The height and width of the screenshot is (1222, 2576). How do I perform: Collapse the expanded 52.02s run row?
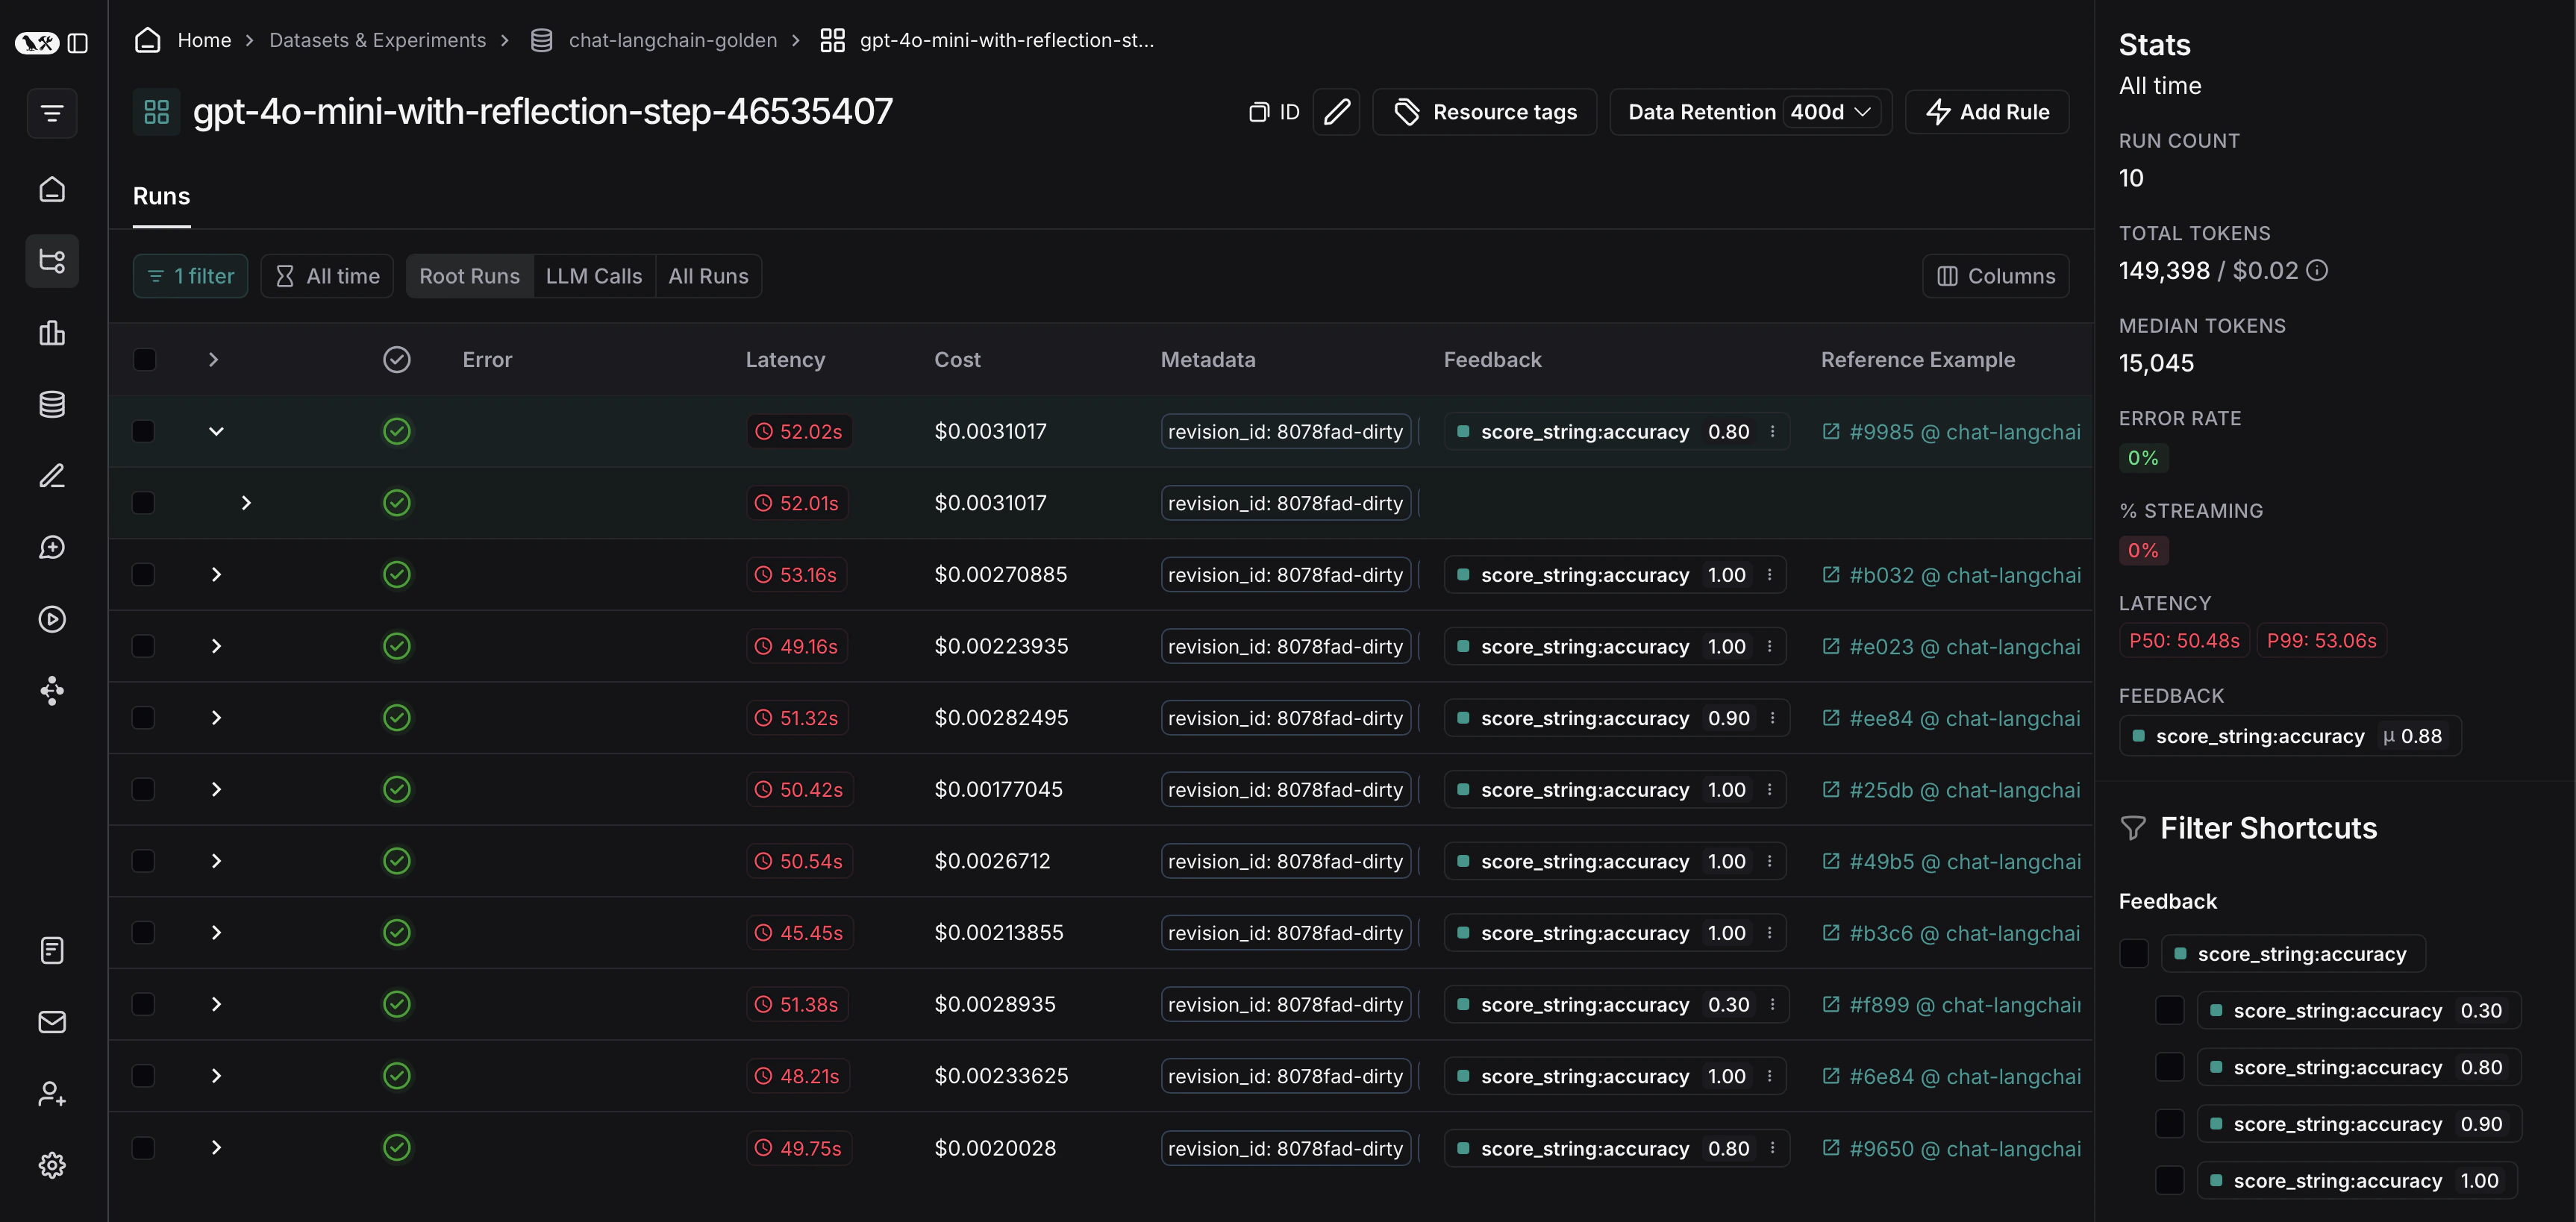click(x=216, y=432)
